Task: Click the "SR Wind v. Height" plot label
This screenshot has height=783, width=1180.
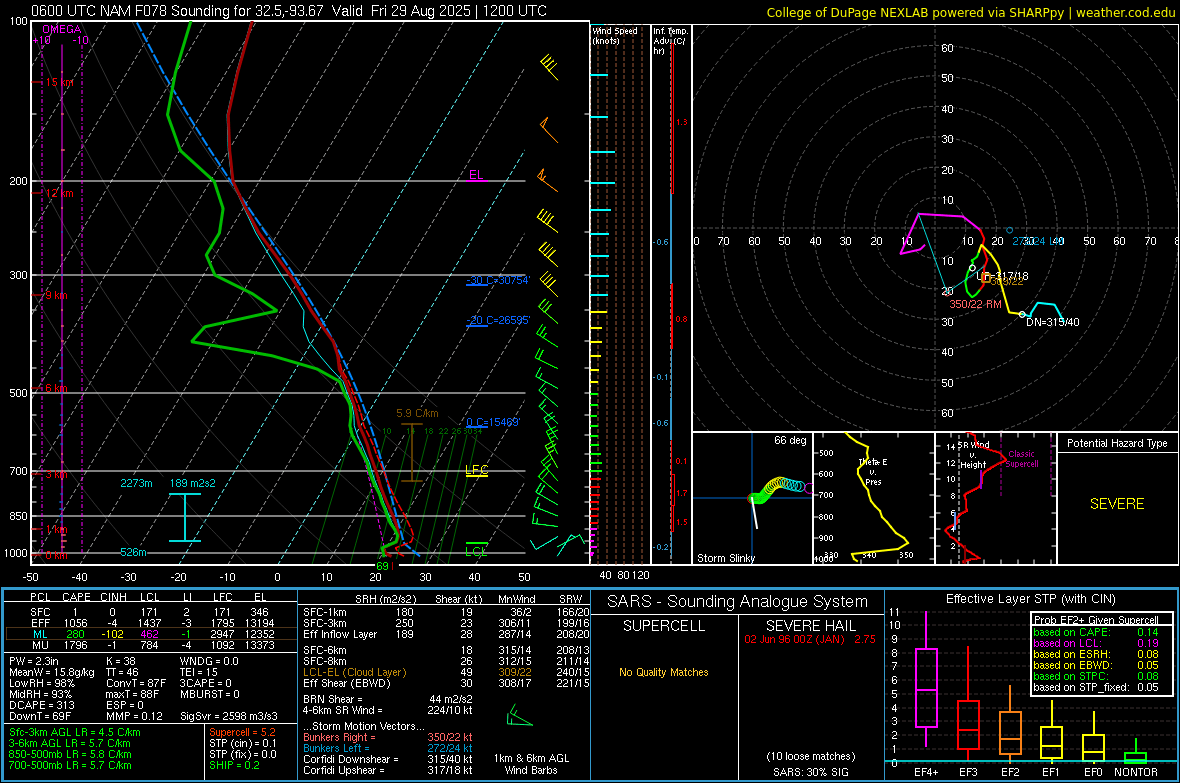Action: [972, 455]
